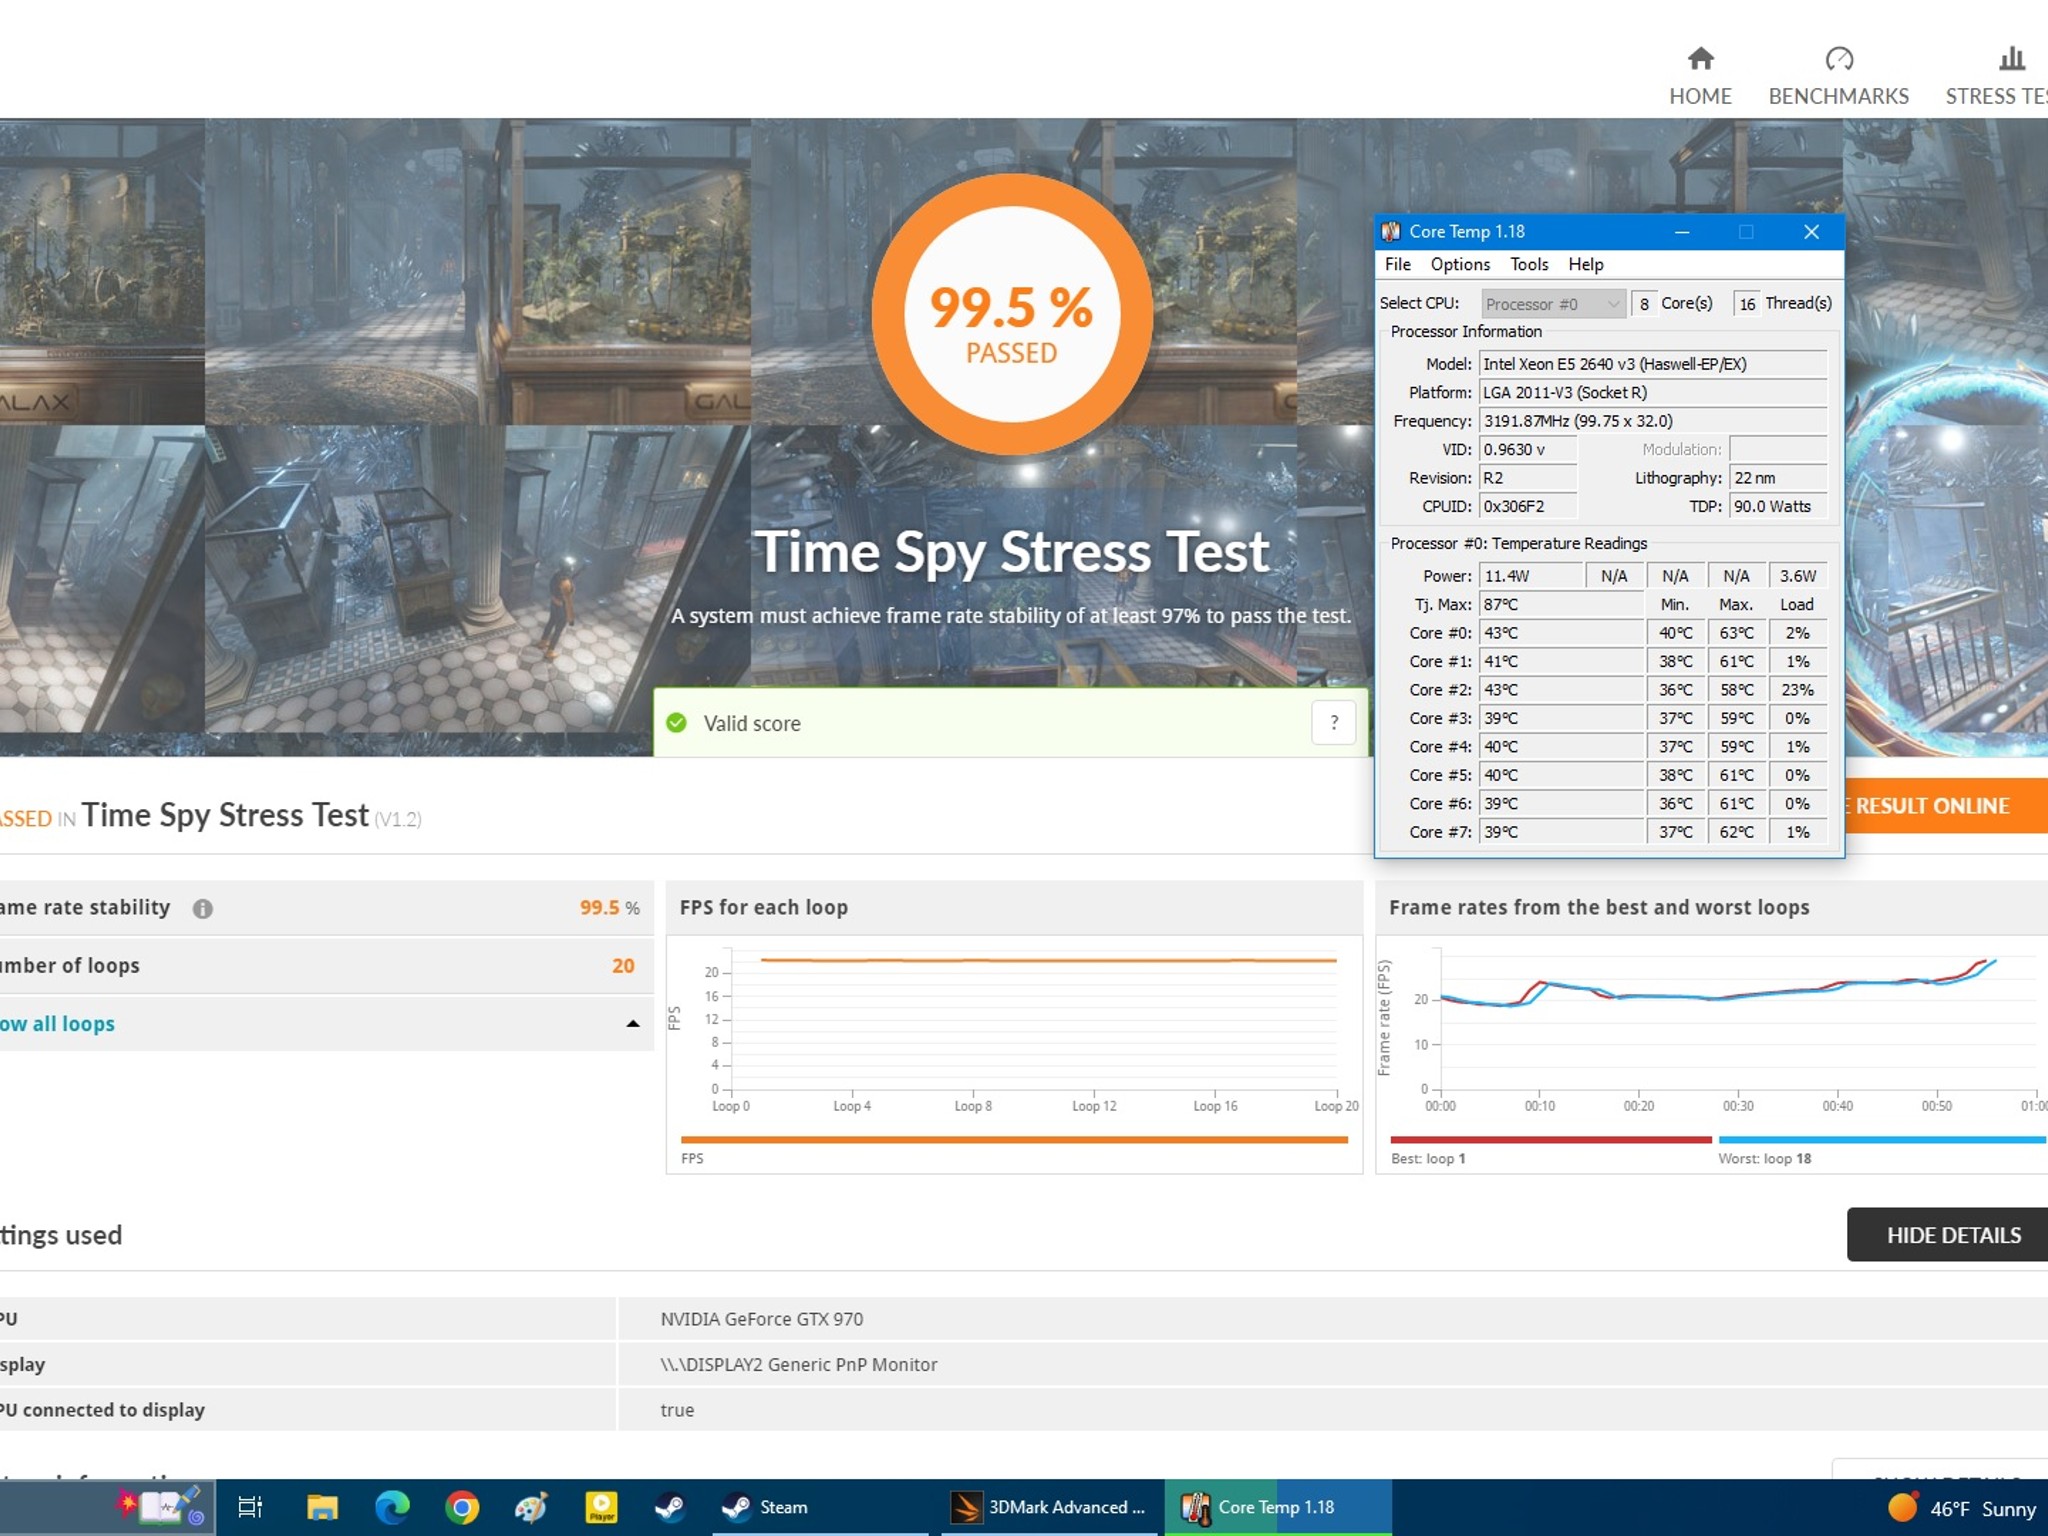
Task: Open the Options menu in Core Temp
Action: click(1460, 264)
